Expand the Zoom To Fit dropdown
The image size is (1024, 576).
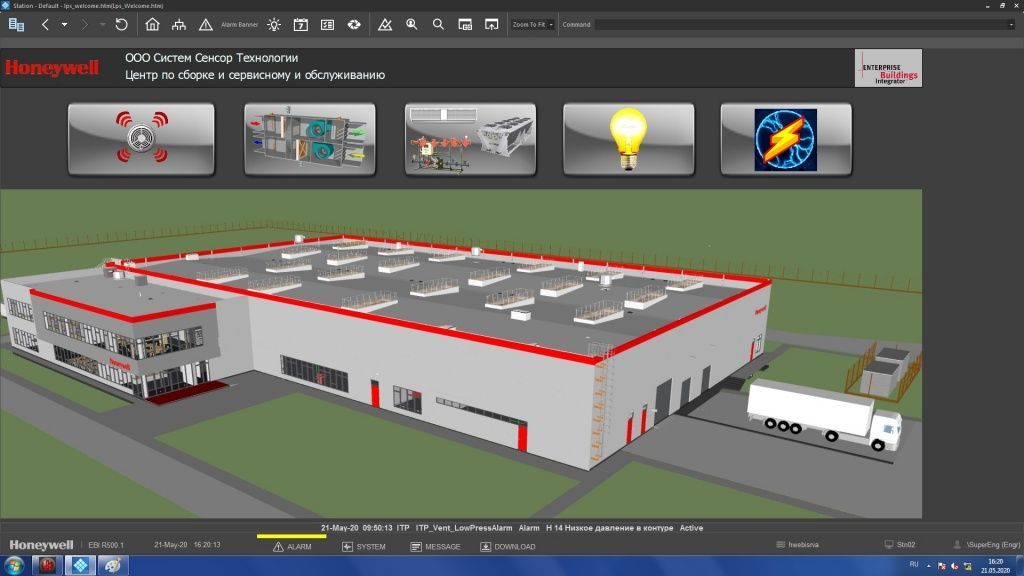coord(551,24)
